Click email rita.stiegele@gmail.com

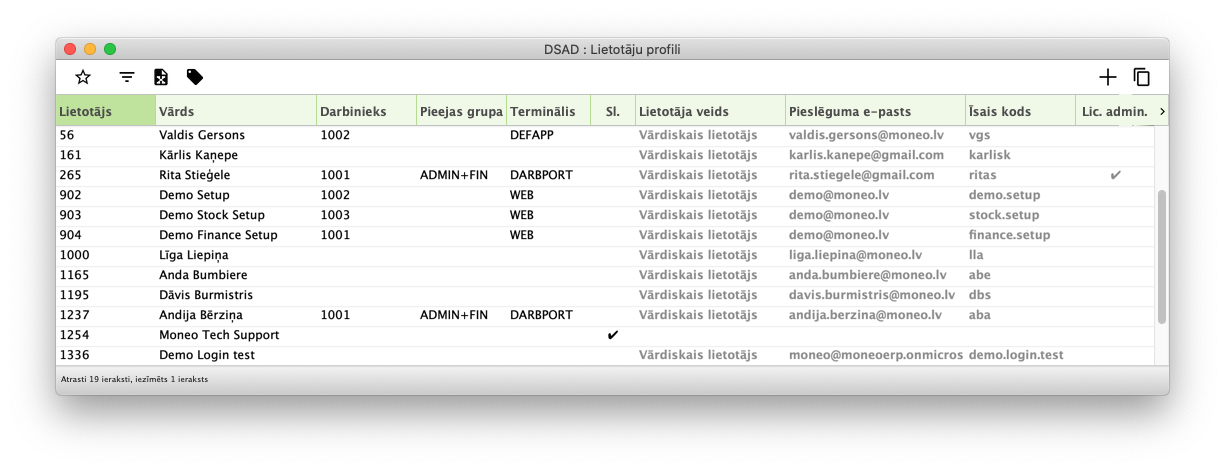tap(862, 175)
